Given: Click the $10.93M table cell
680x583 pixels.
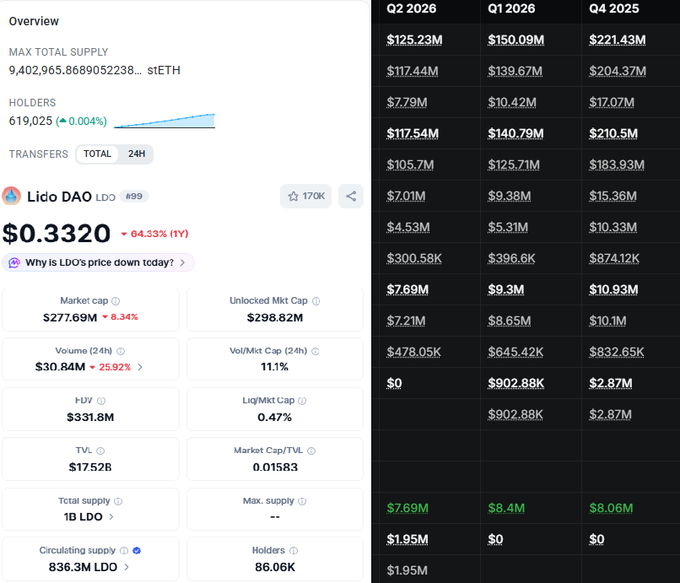Looking at the screenshot, I should click(x=613, y=290).
